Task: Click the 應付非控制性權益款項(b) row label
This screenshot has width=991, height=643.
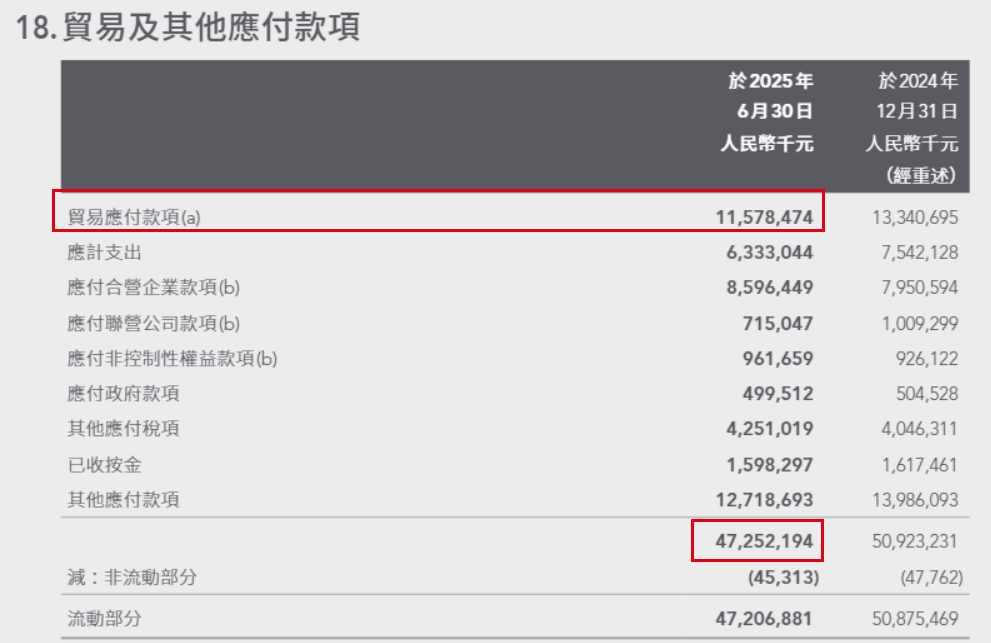Action: [x=172, y=358]
